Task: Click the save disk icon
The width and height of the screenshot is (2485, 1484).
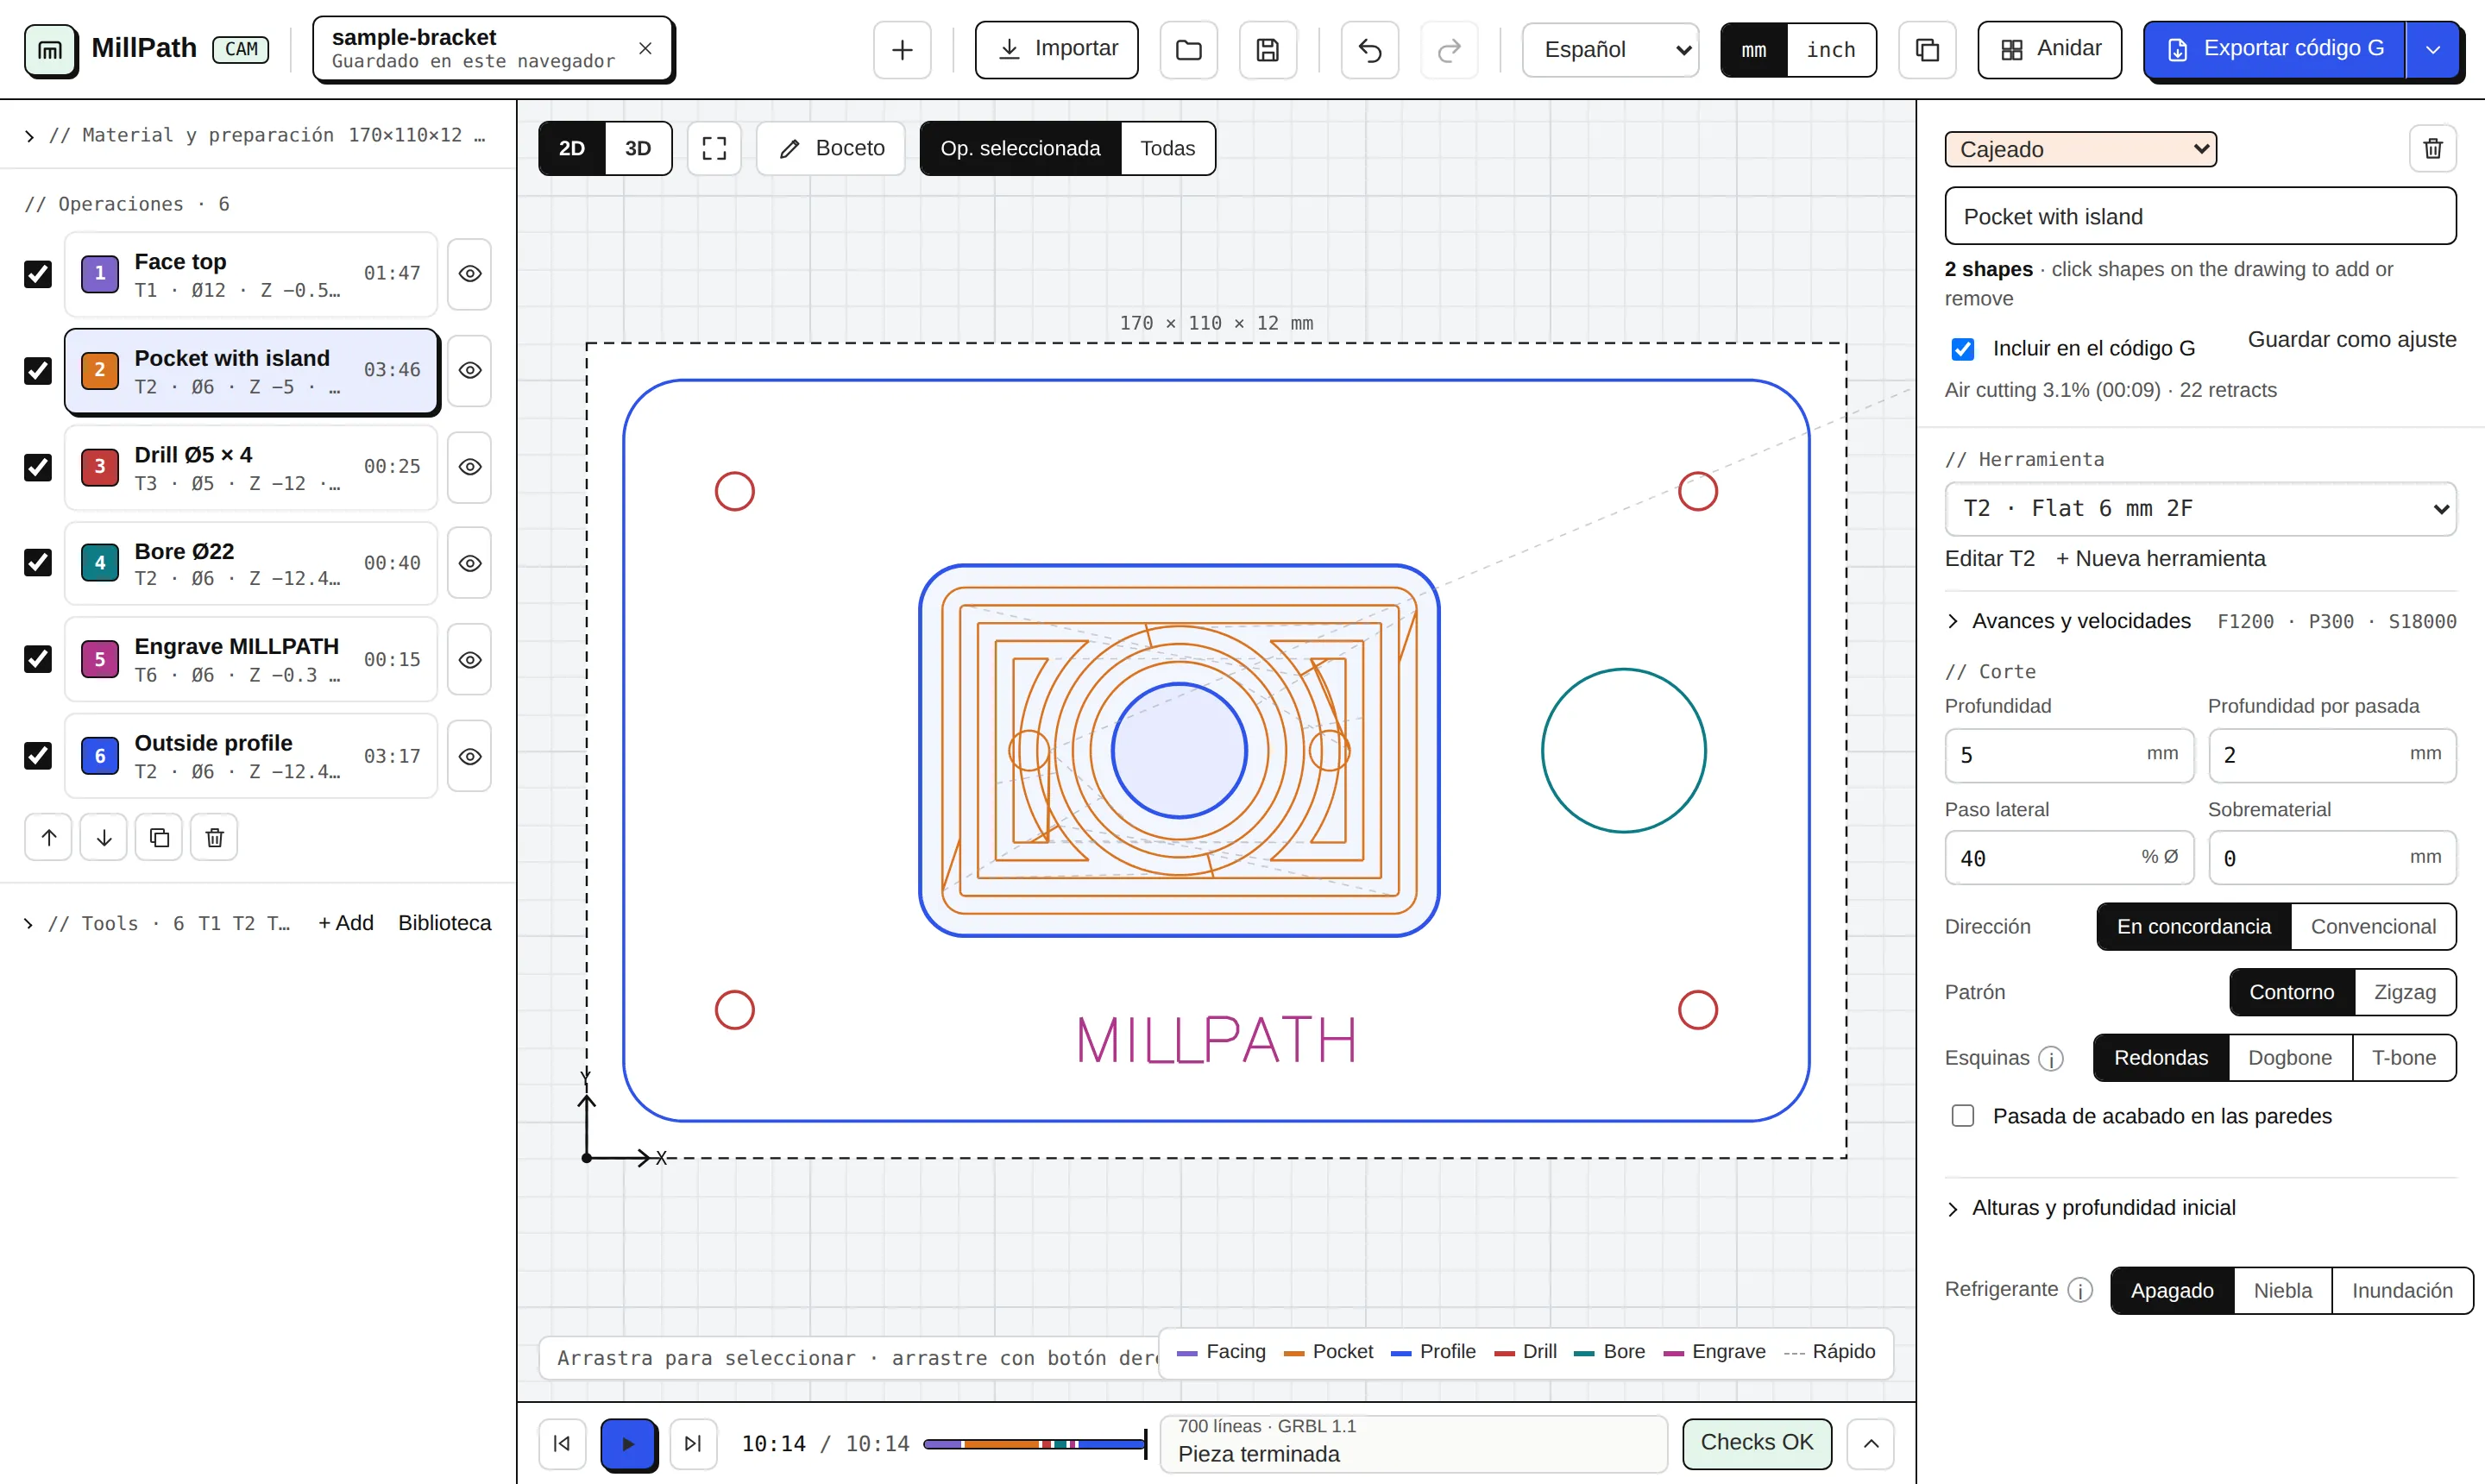Action: click(x=1267, y=50)
